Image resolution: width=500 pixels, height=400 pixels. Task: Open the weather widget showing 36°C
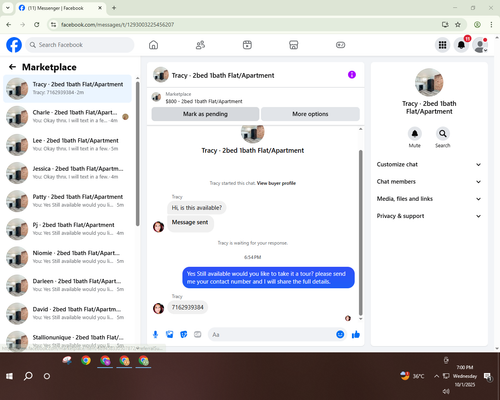point(412,376)
